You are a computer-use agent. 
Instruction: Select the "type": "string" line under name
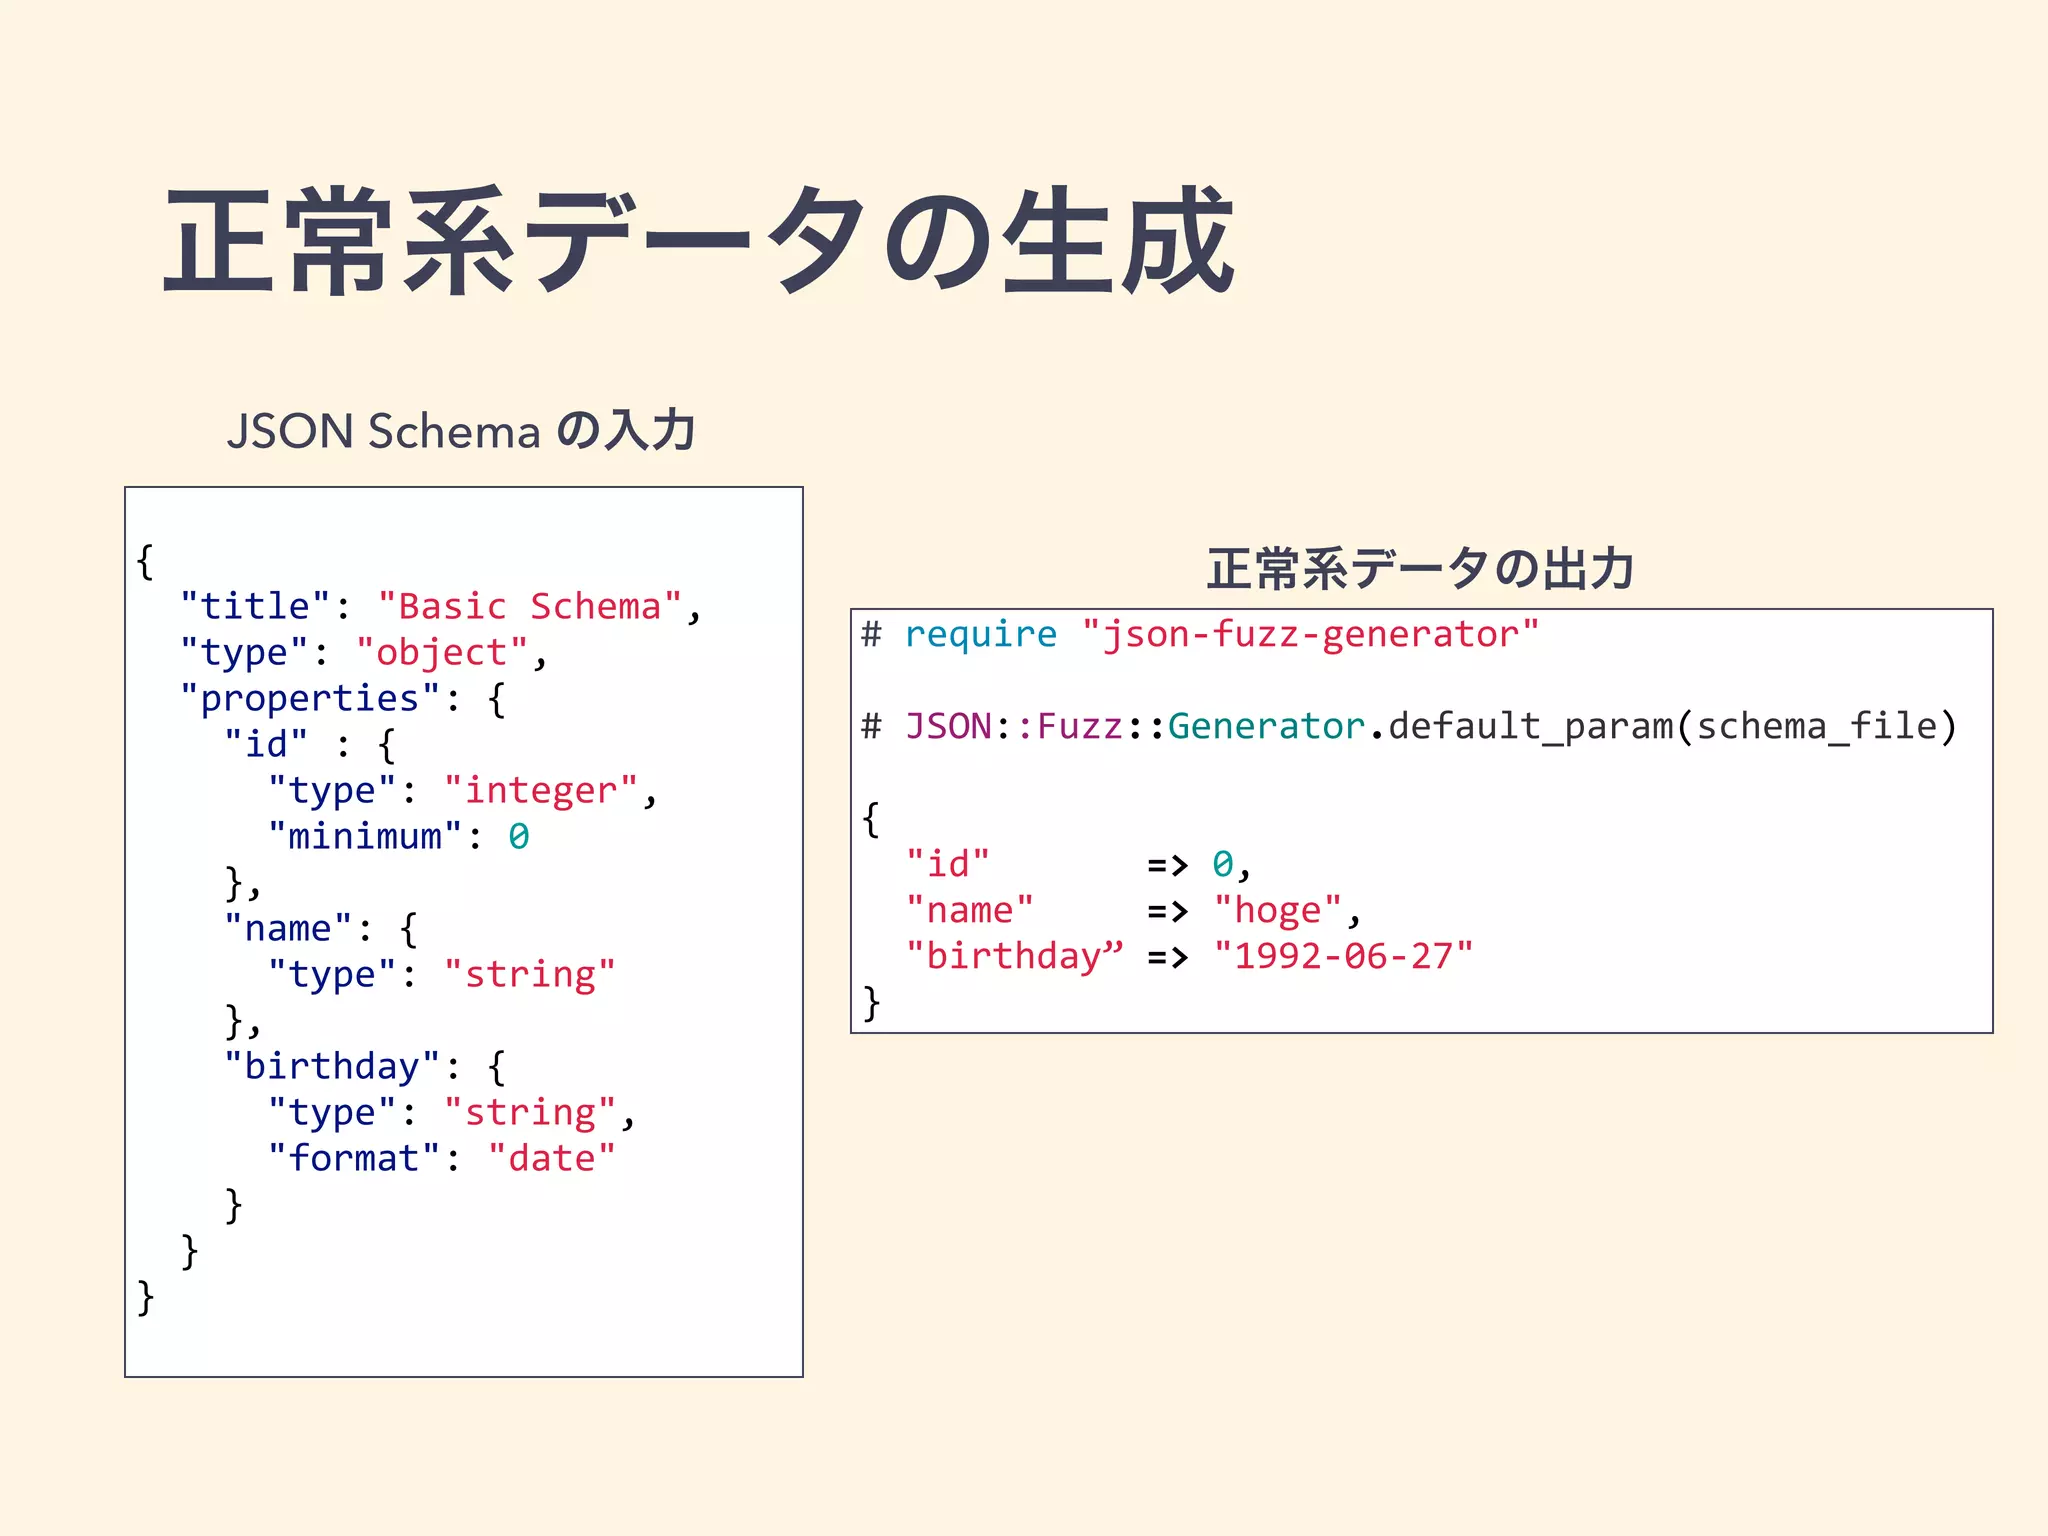point(441,975)
